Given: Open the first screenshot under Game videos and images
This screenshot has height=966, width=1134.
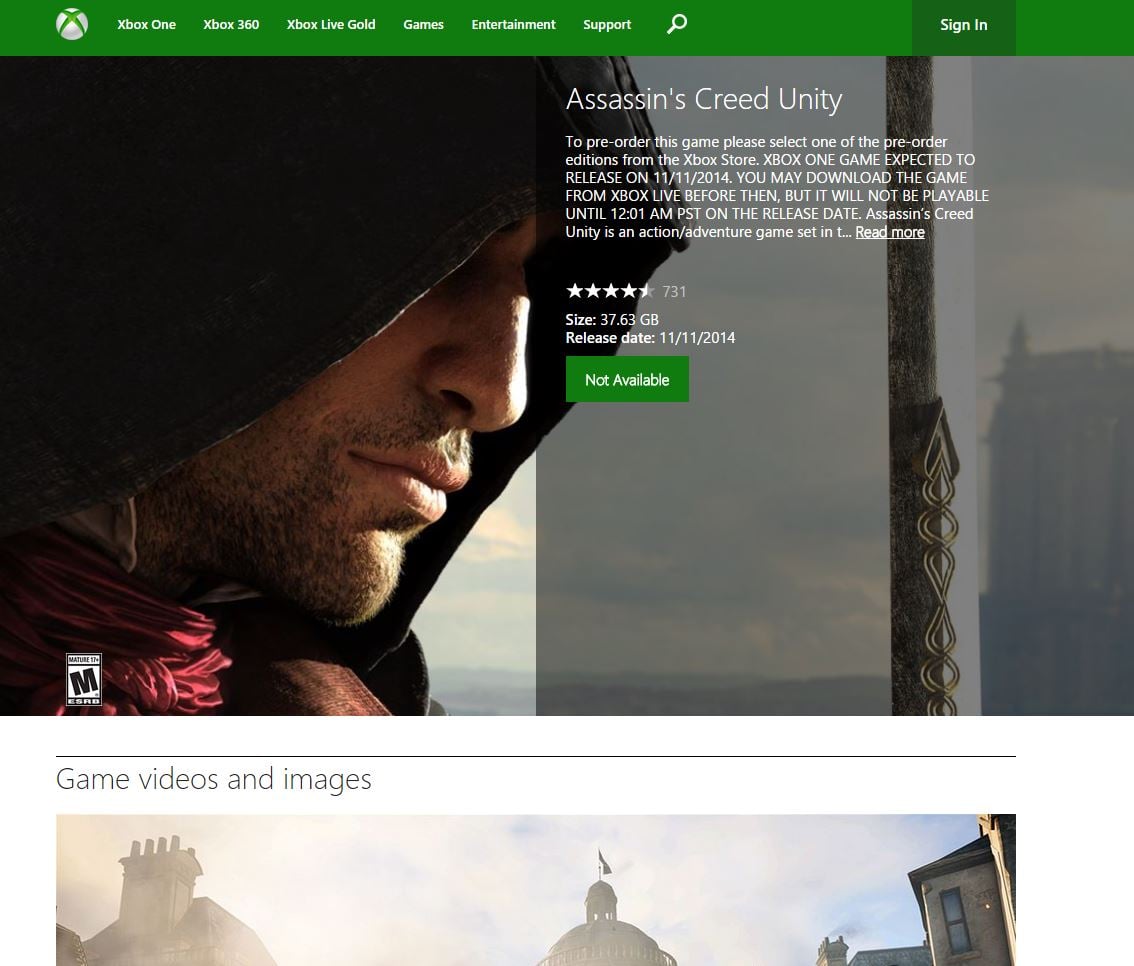Looking at the screenshot, I should tap(536, 888).
